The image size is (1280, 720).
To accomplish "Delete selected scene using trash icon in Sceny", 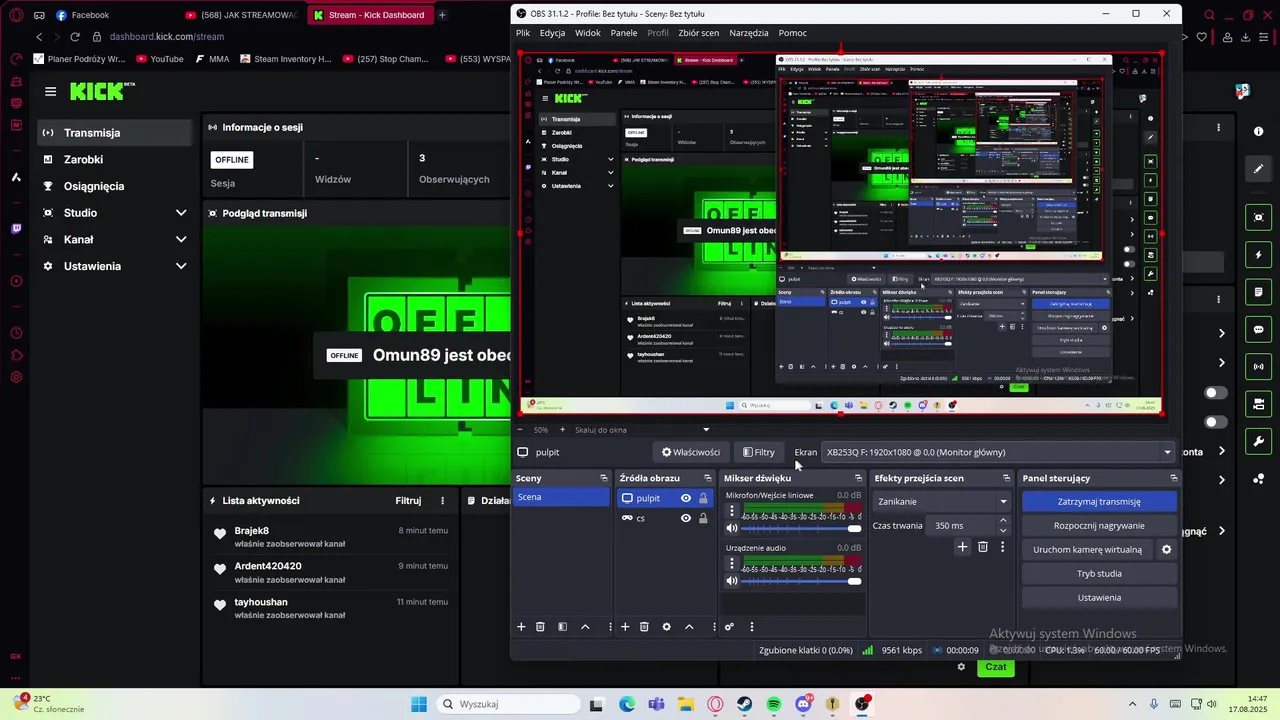I will (540, 627).
